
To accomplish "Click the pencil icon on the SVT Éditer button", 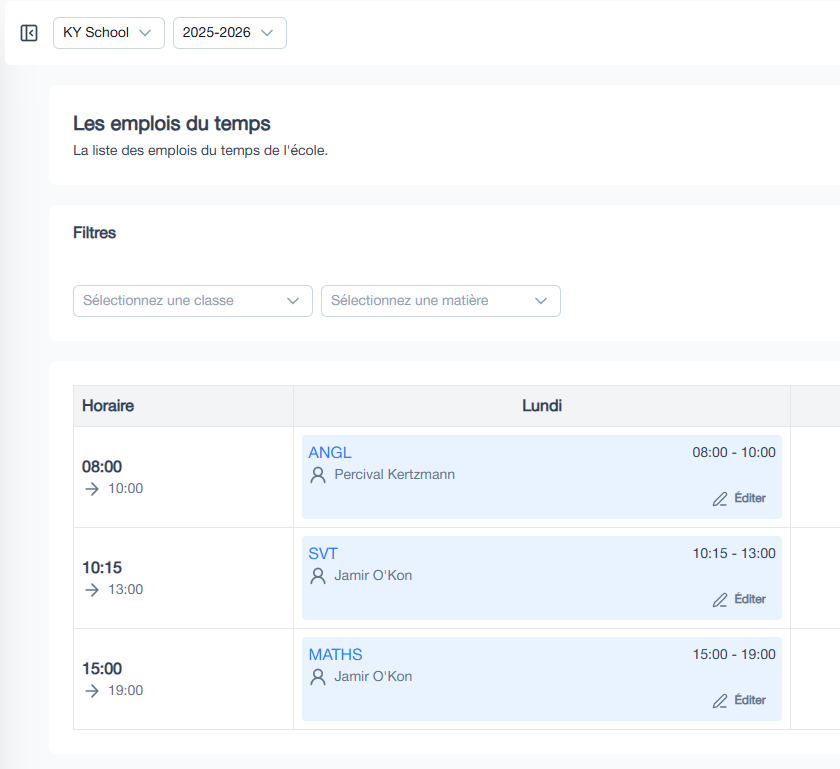I will click(x=720, y=599).
